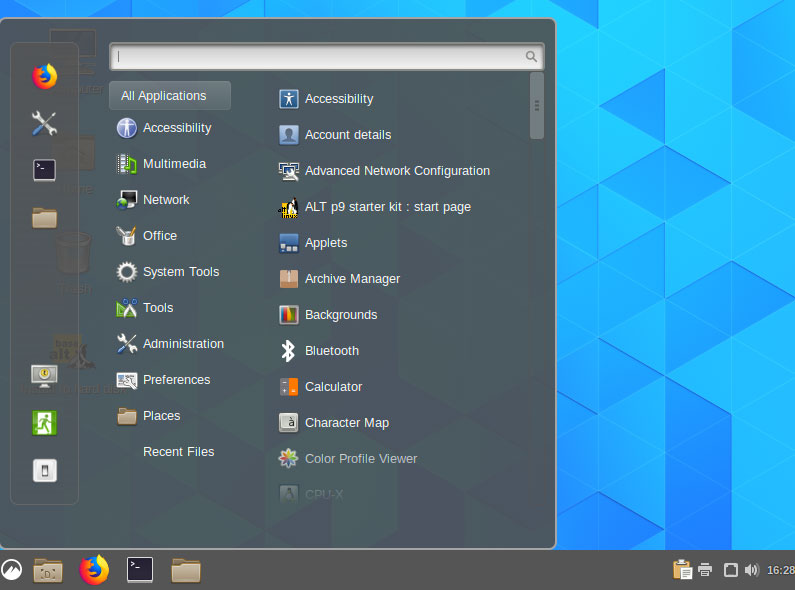Click the applications list scrollbar

click(536, 105)
